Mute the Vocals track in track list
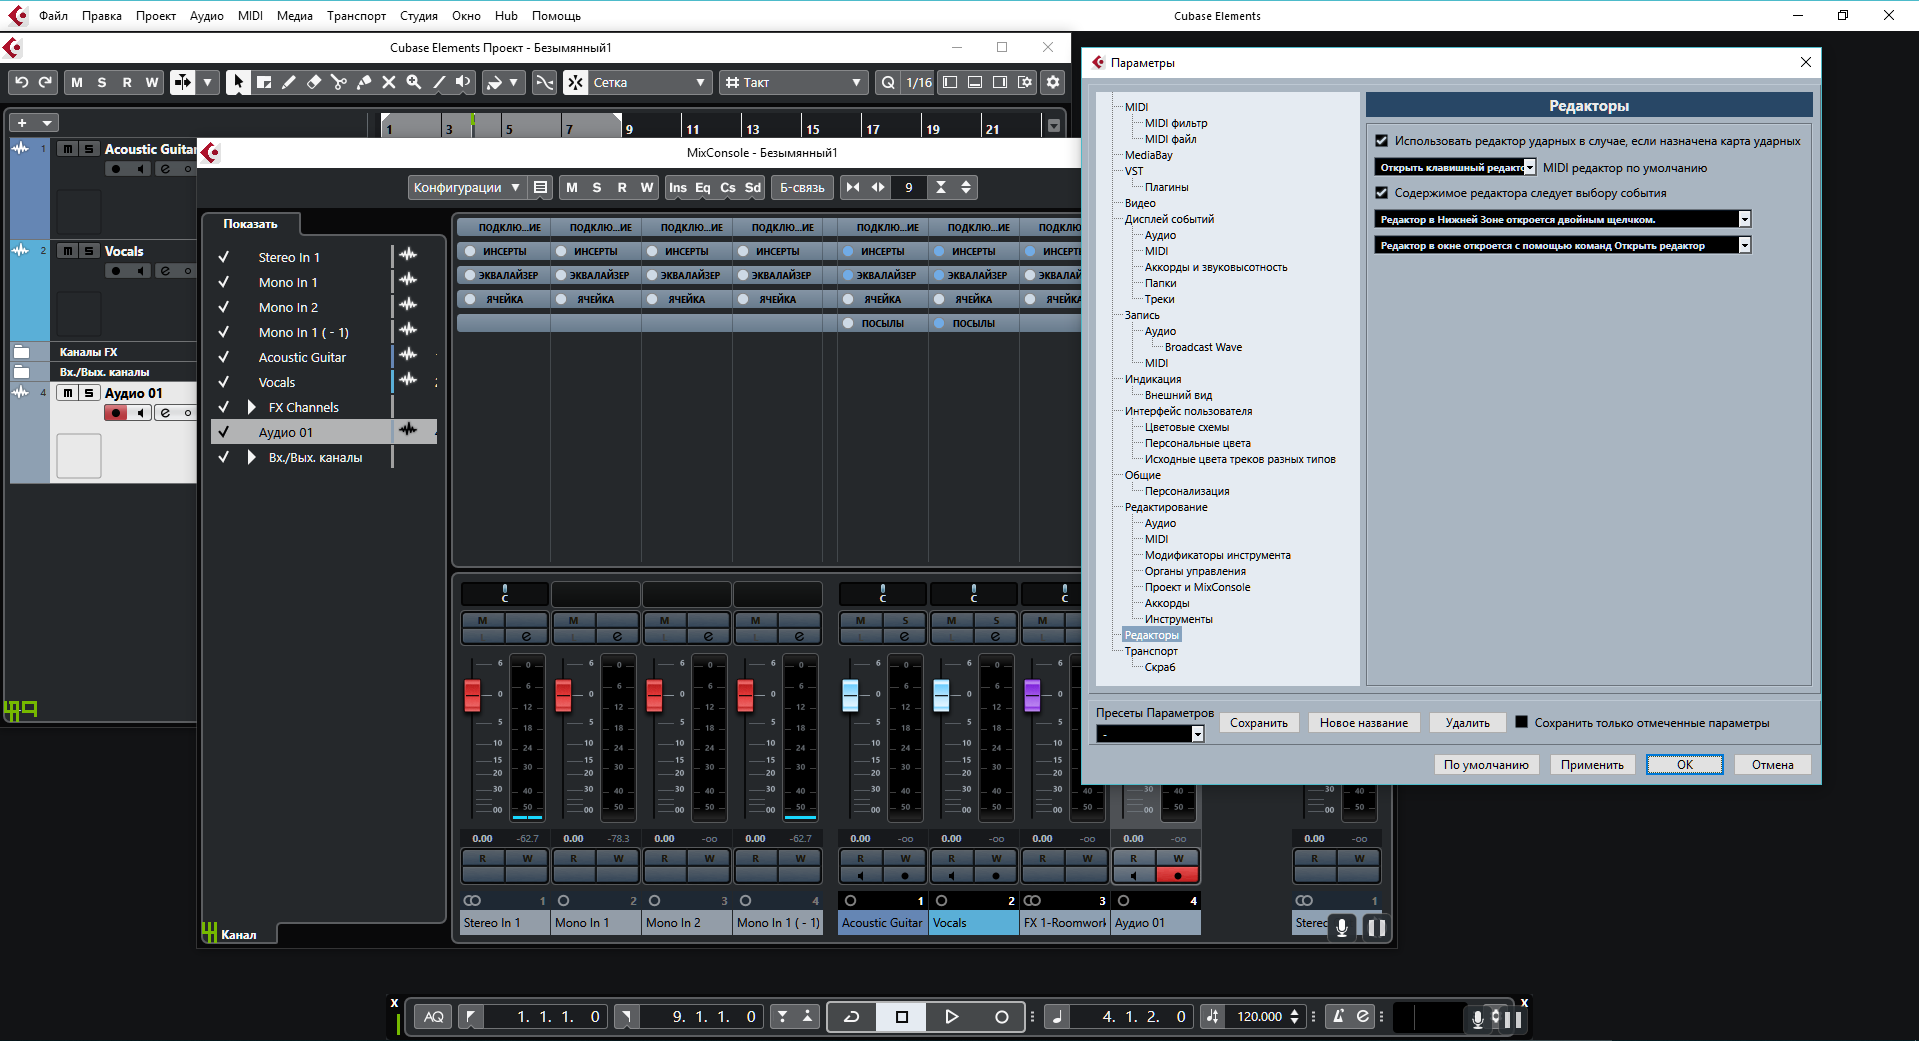Image resolution: width=1919 pixels, height=1041 pixels. [67, 251]
